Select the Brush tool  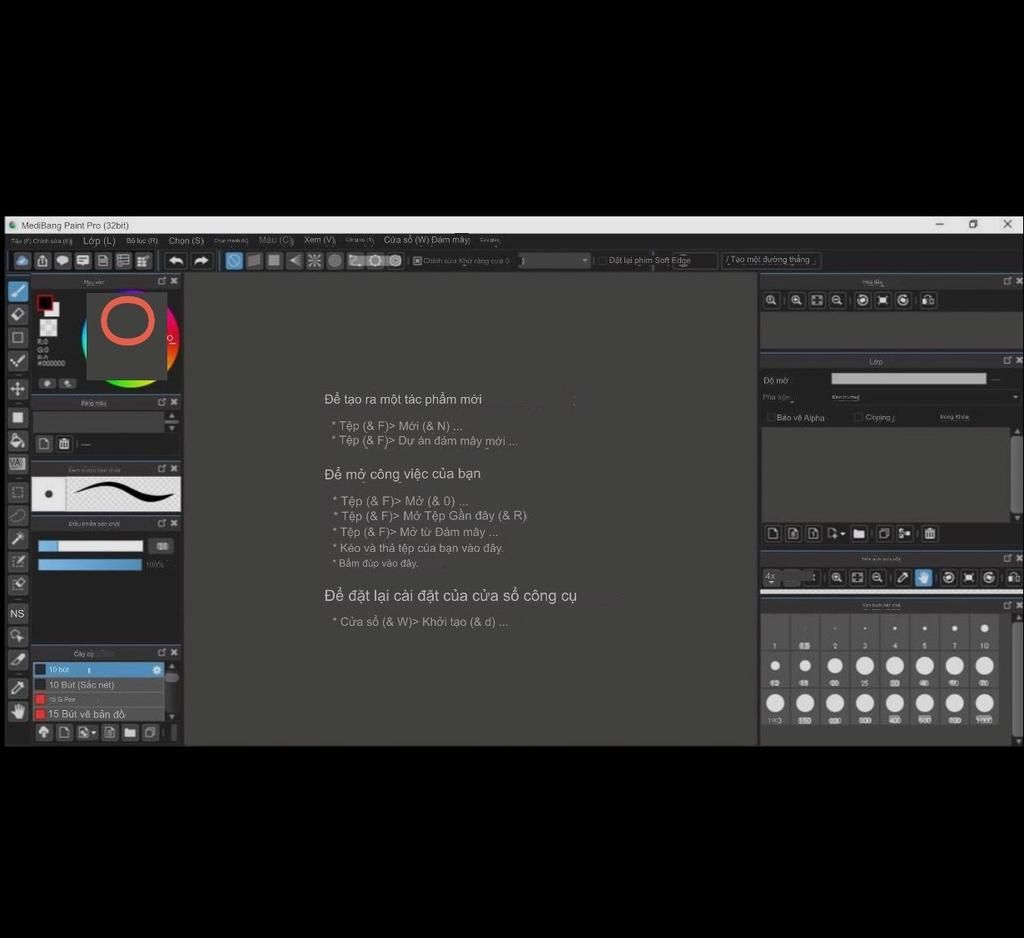click(18, 291)
